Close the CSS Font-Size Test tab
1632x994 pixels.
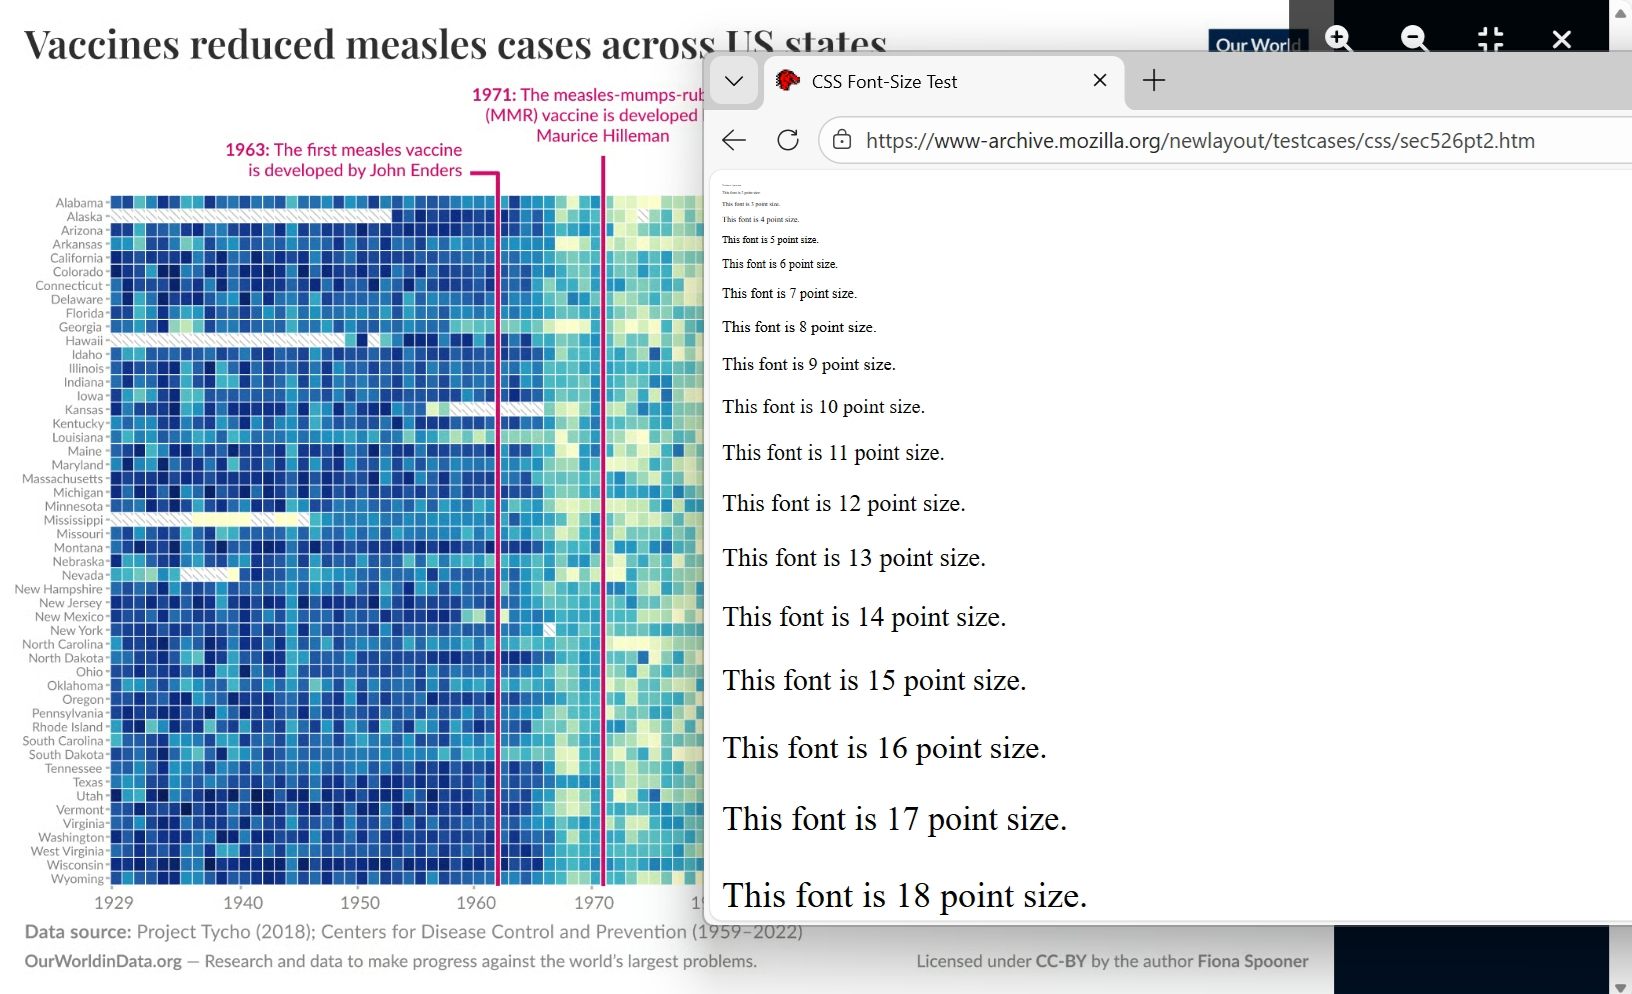pyautogui.click(x=1100, y=81)
